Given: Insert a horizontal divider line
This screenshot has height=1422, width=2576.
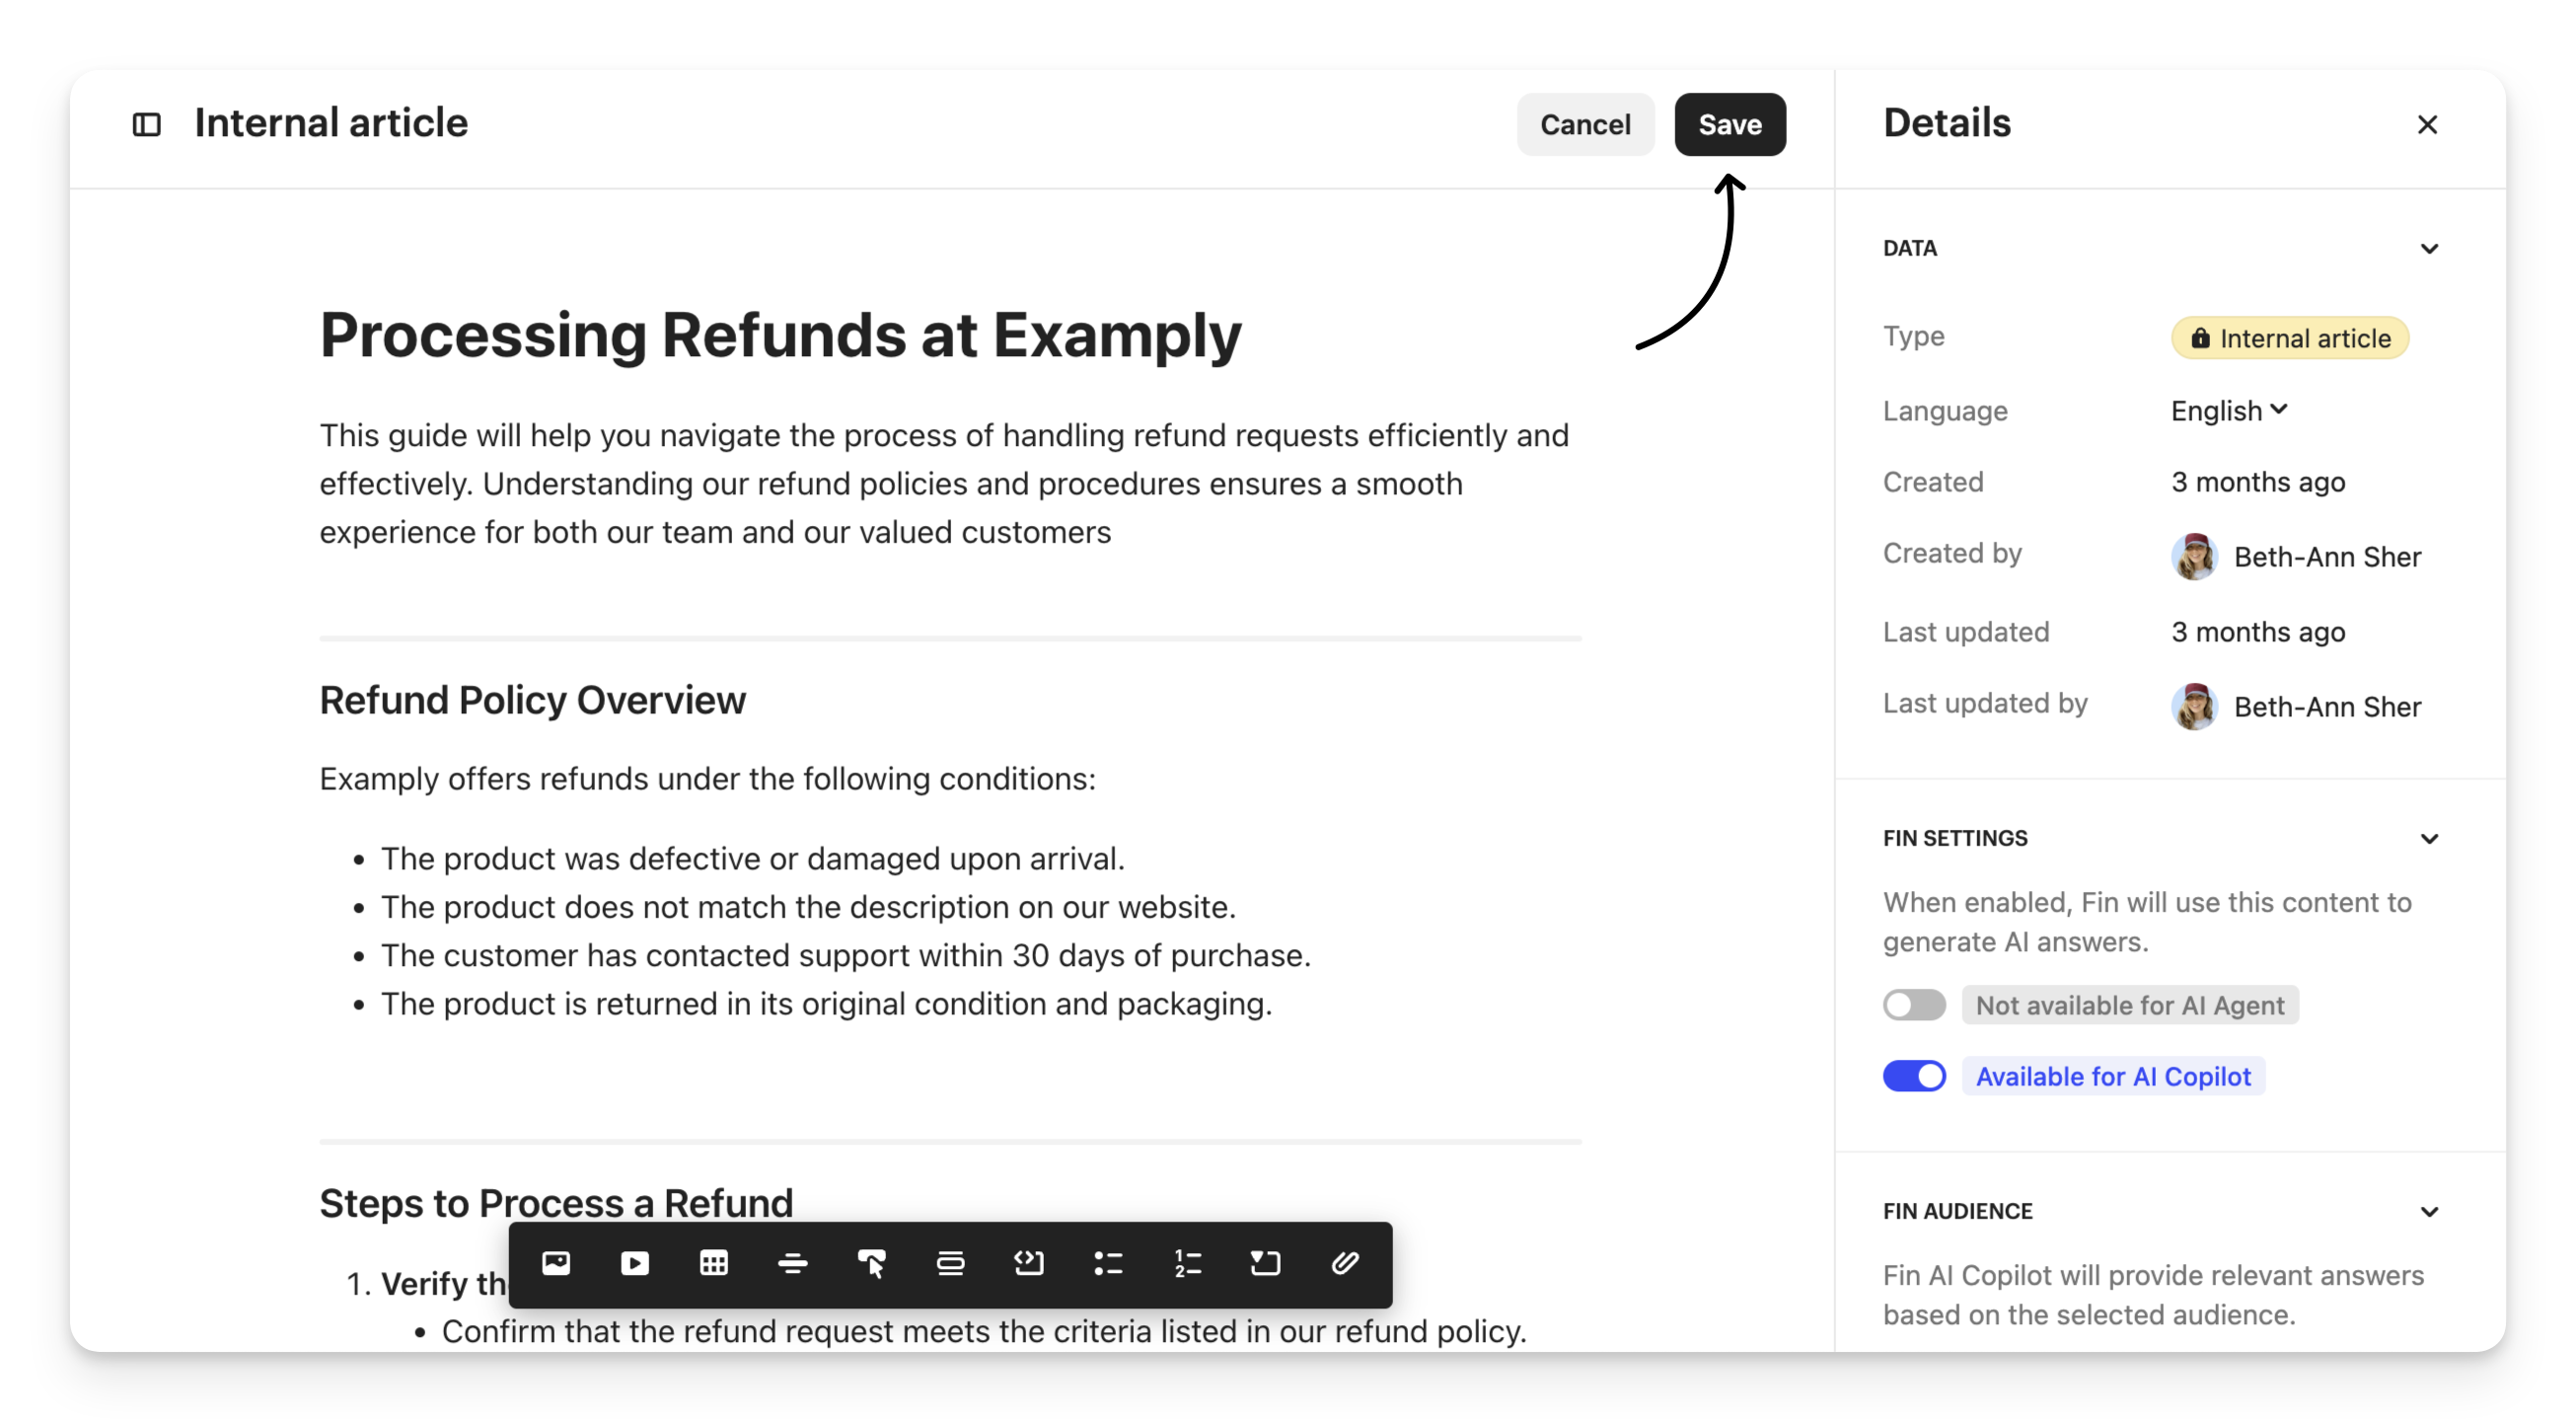Looking at the screenshot, I should (792, 1264).
